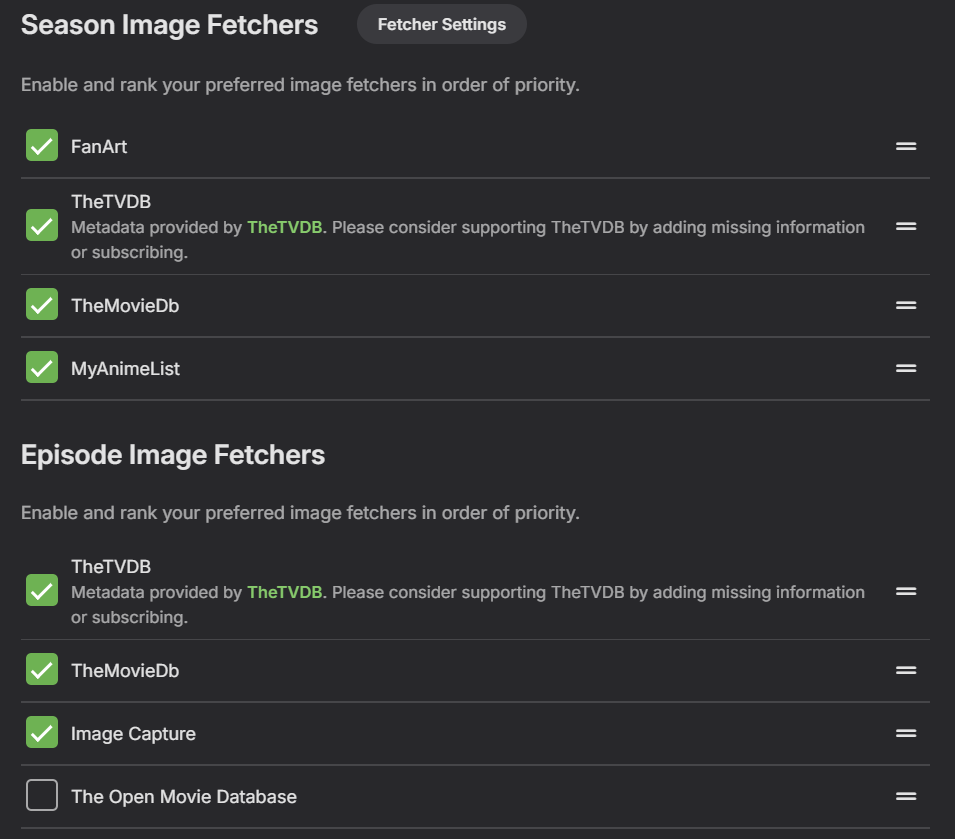Screen dimensions: 955x839
Task: Open Fetcher Settings button
Action: click(441, 24)
